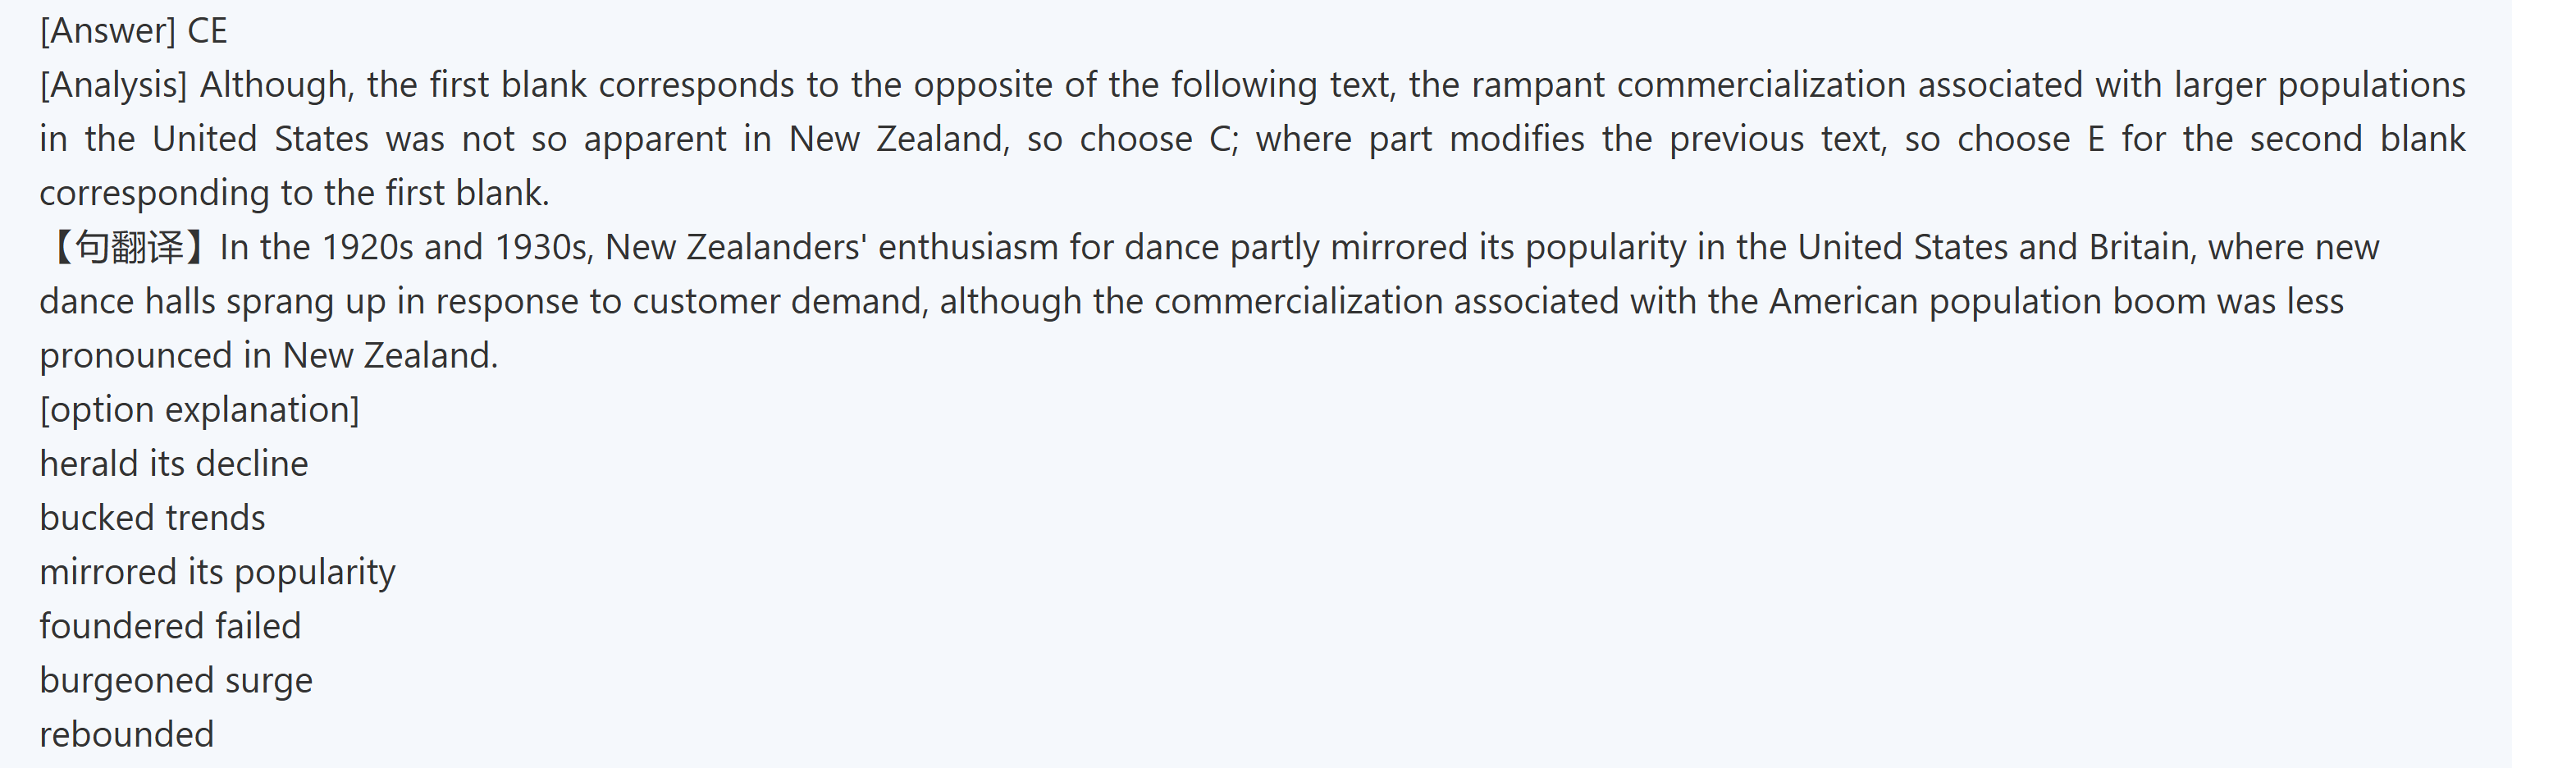Screen dimensions: 2576x768
Task: Click the "[Answer] CE" line
Action: (133, 31)
